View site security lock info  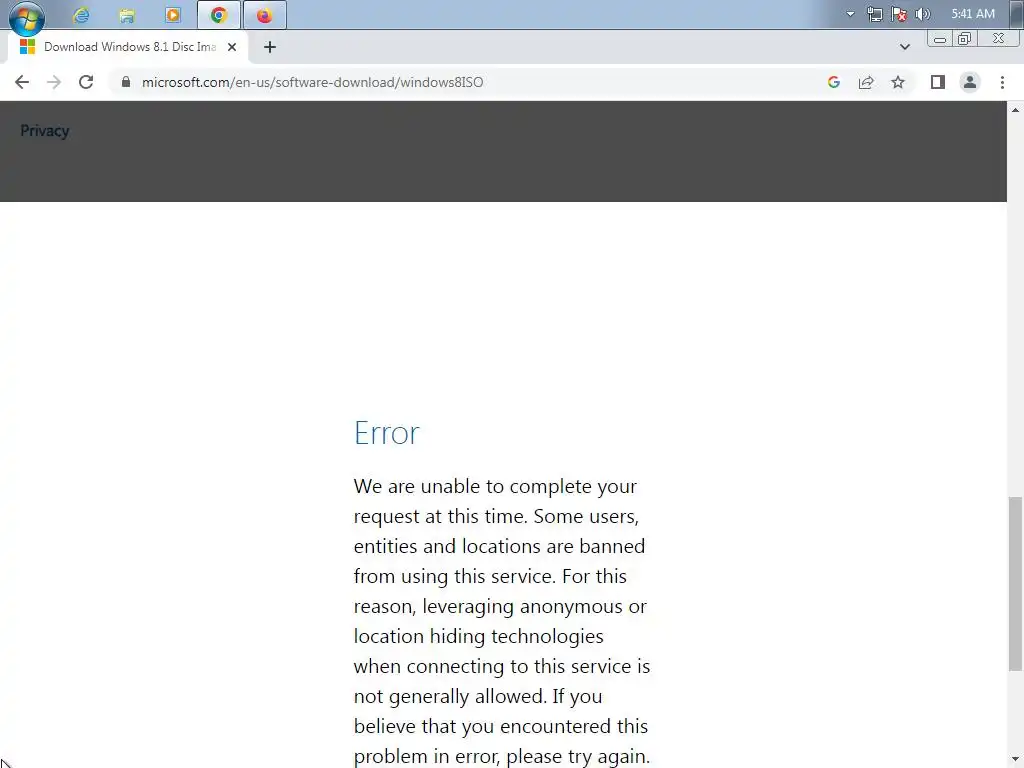coord(126,82)
